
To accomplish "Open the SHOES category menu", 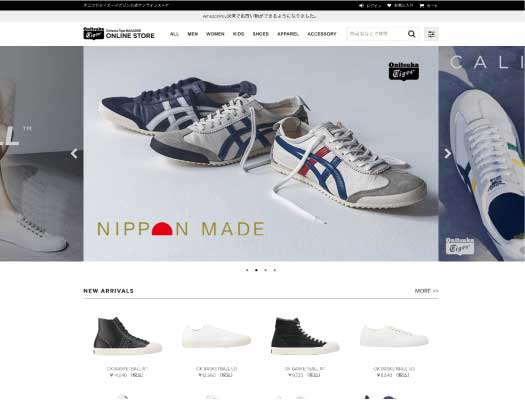I will point(261,34).
